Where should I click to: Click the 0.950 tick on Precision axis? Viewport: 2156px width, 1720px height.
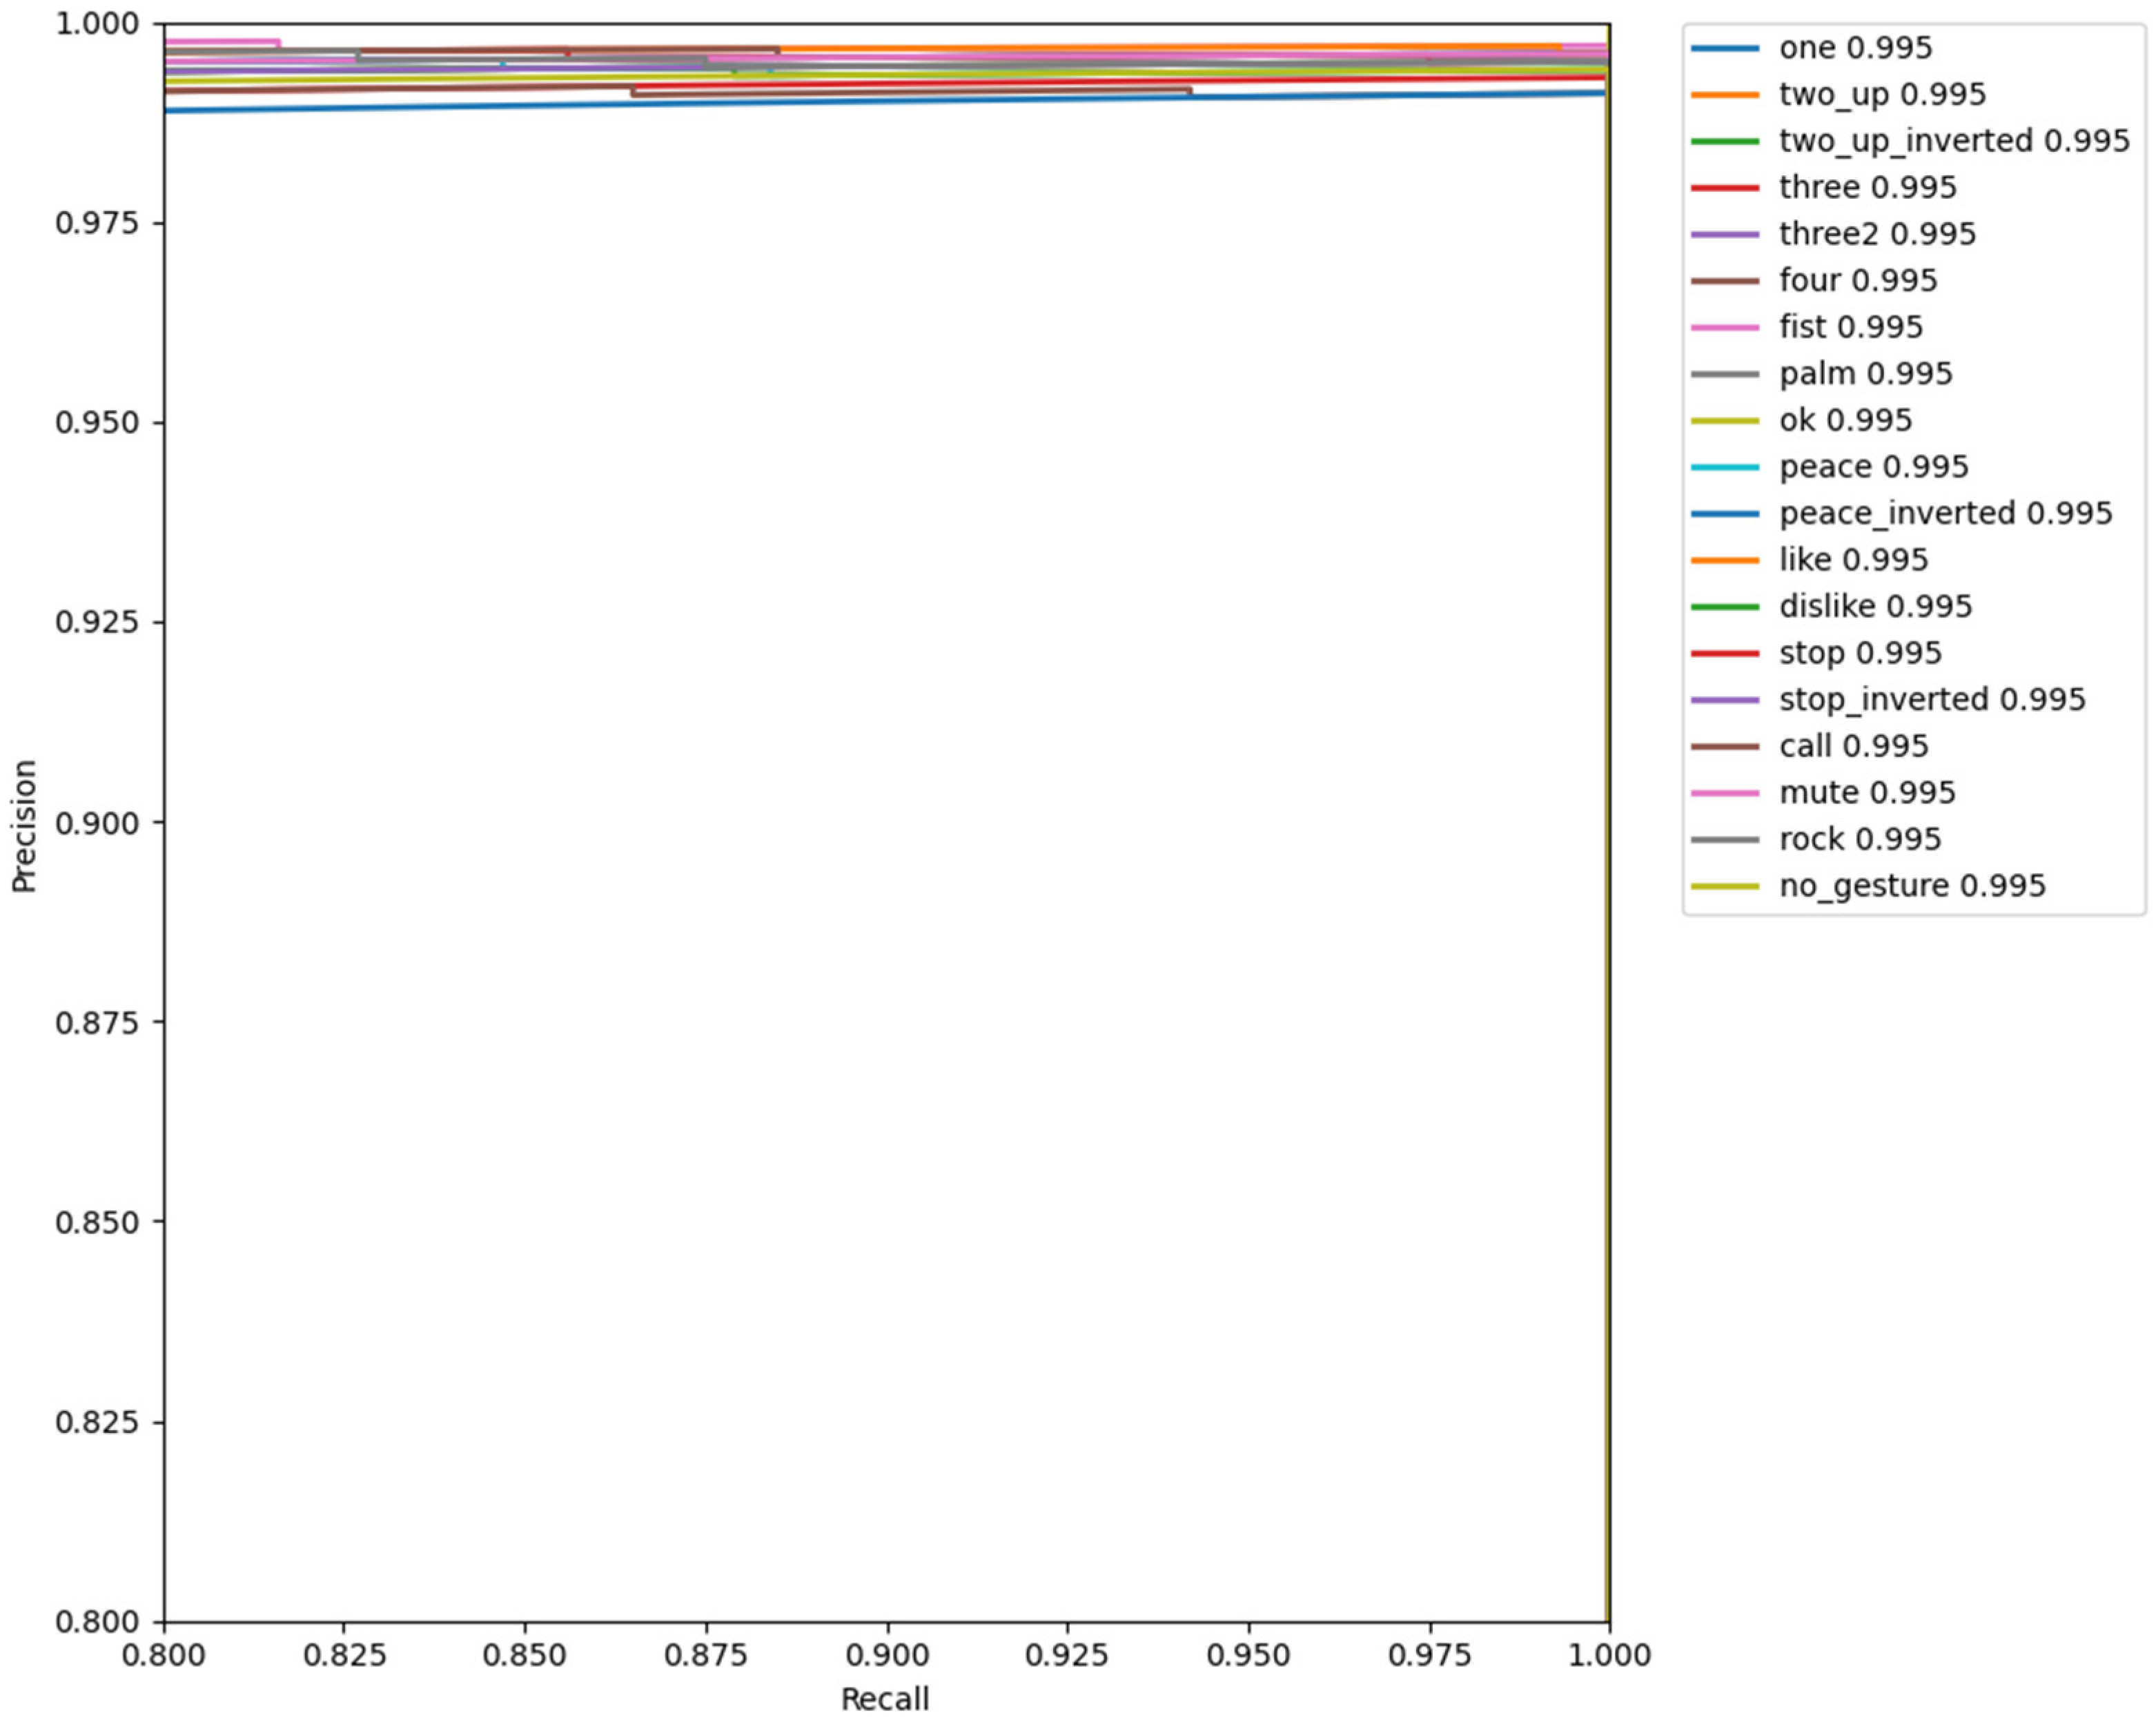(x=96, y=423)
